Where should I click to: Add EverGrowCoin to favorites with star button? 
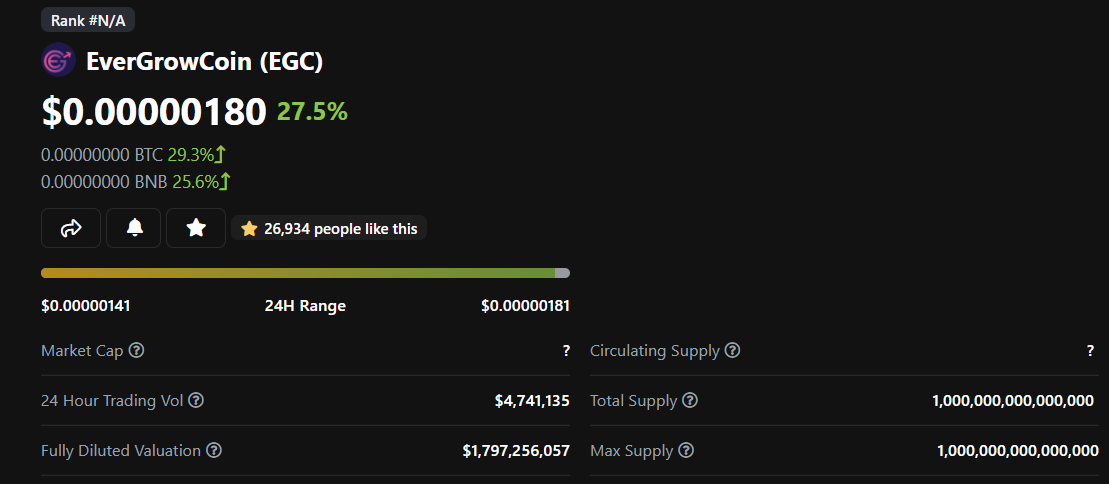pyautogui.click(x=196, y=228)
